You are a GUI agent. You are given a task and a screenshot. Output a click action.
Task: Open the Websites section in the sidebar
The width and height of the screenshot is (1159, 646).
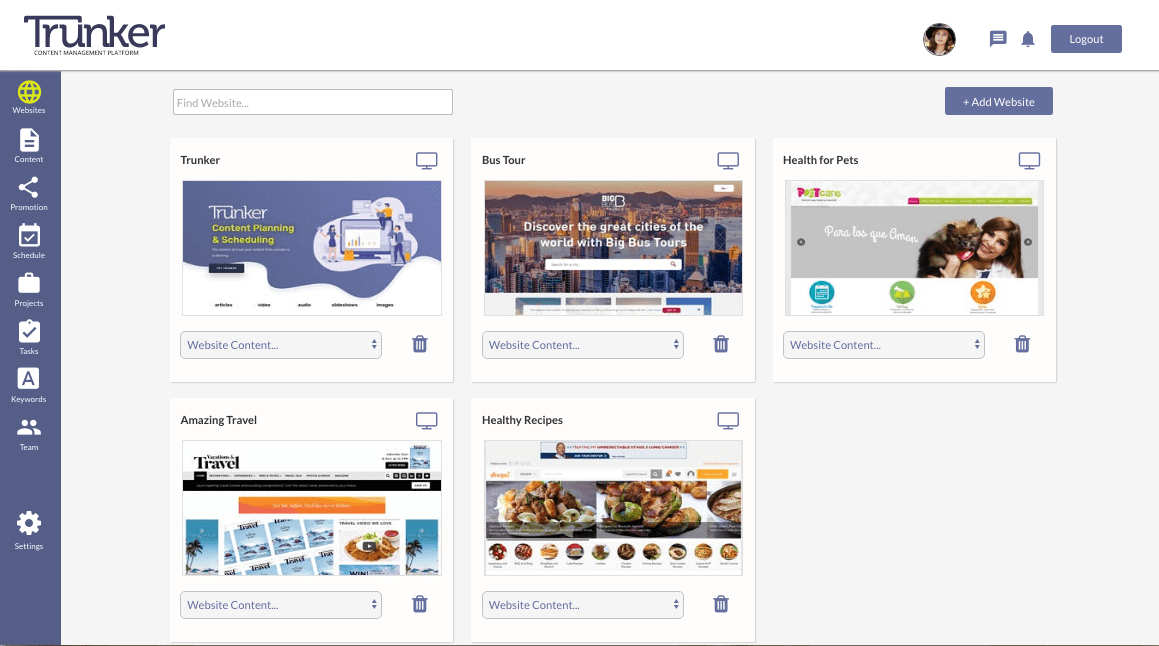pyautogui.click(x=29, y=98)
